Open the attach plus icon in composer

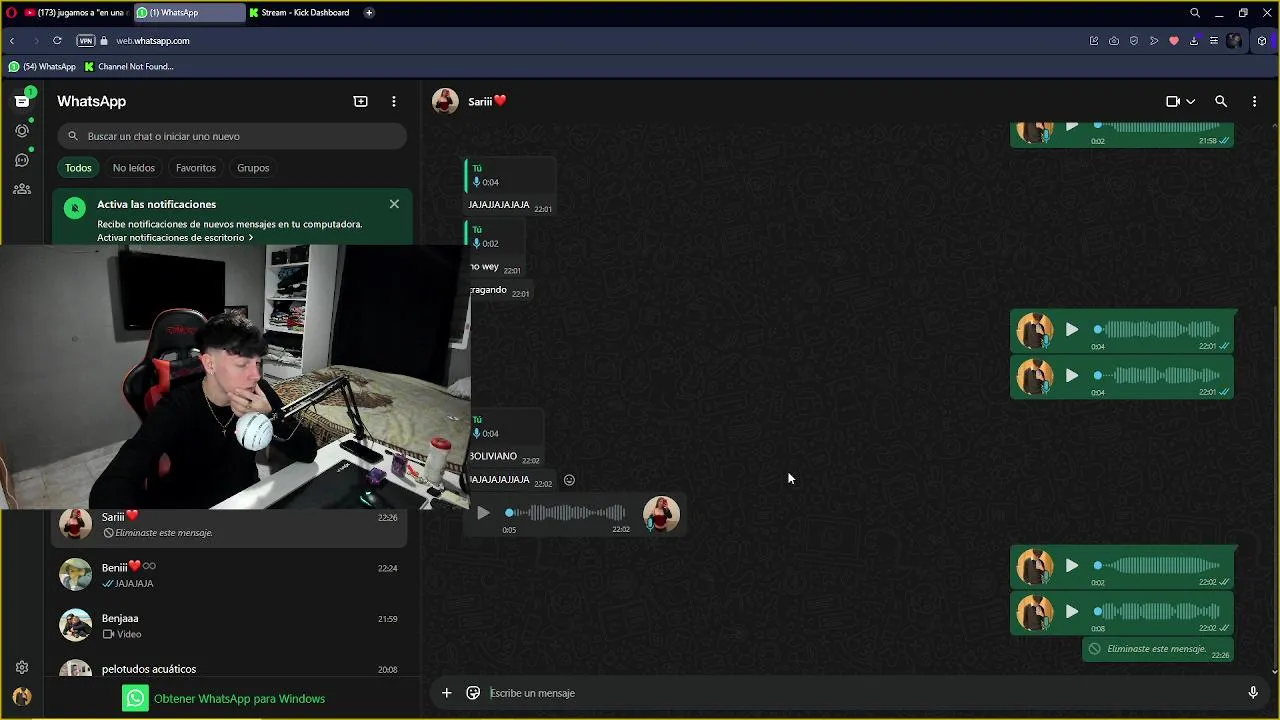[x=447, y=693]
